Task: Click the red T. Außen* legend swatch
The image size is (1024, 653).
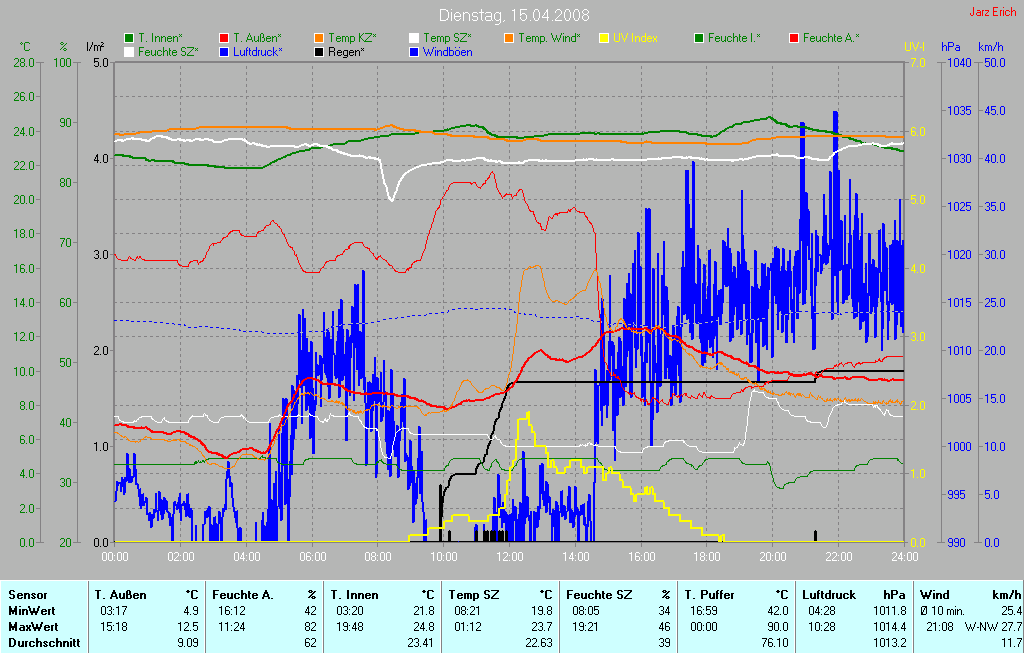Action: click(224, 39)
